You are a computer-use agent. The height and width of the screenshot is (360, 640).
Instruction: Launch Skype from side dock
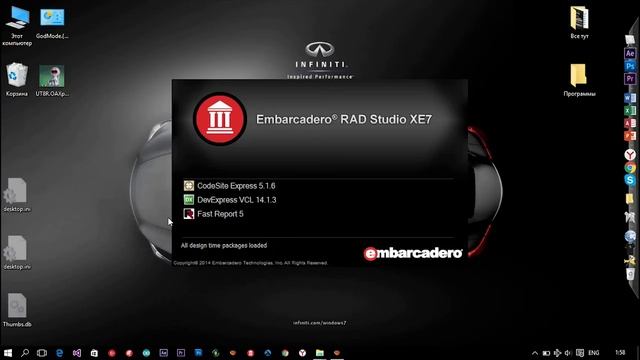pyautogui.click(x=630, y=180)
